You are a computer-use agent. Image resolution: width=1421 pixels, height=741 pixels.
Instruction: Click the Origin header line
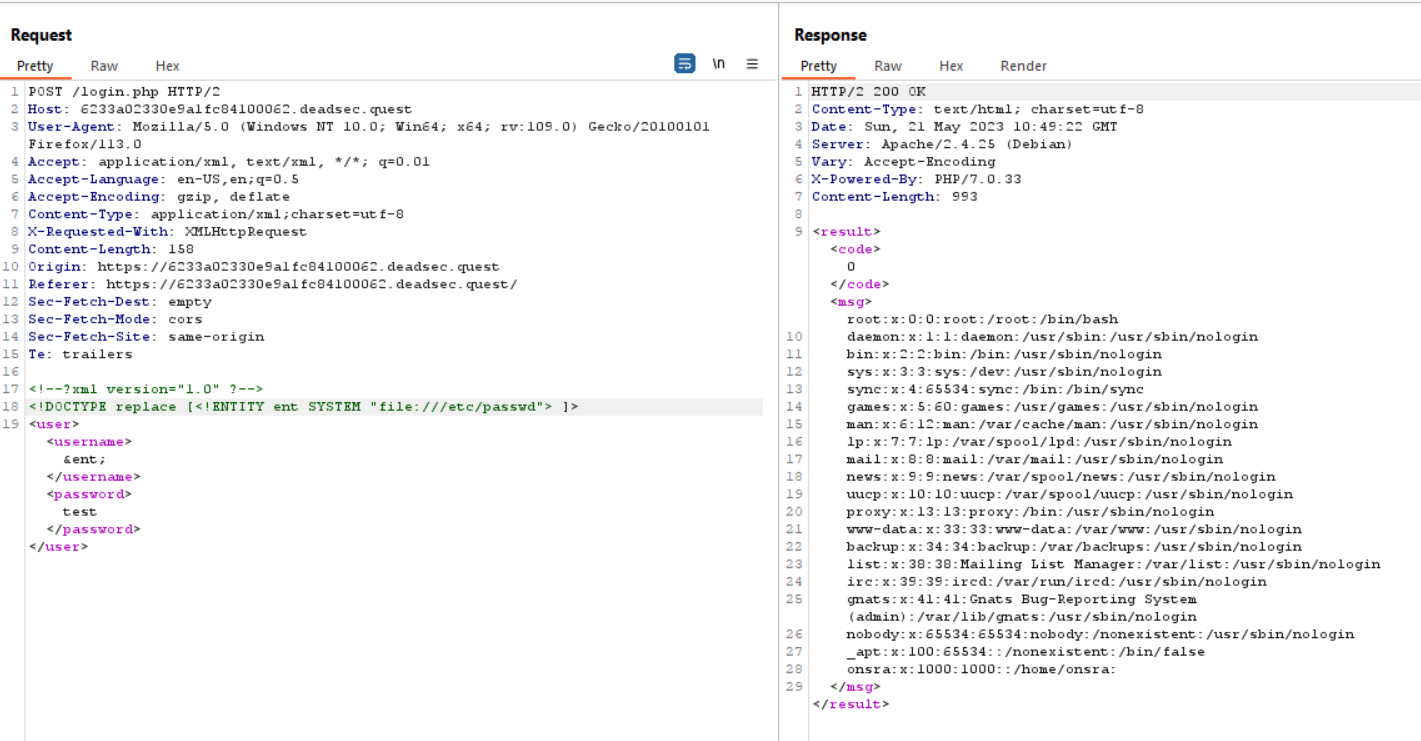point(263,267)
